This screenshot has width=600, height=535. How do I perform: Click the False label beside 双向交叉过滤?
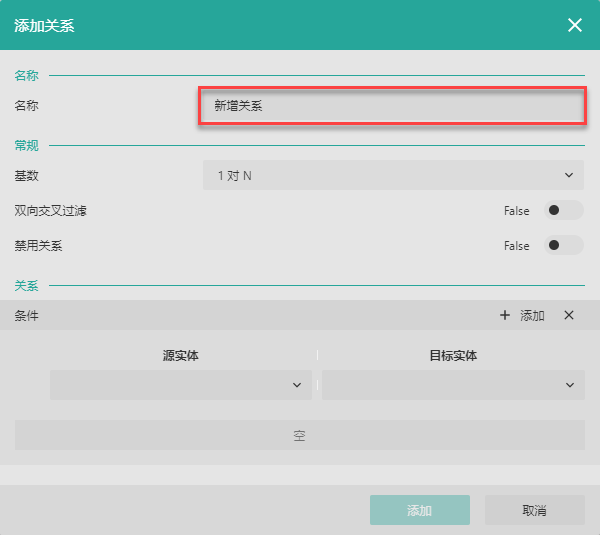click(x=516, y=211)
